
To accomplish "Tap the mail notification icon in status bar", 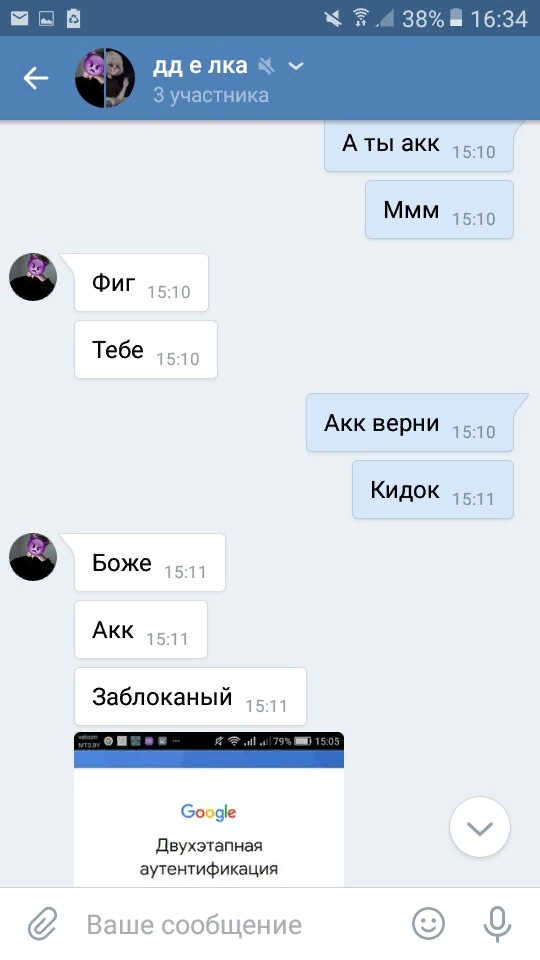I will (x=19, y=18).
